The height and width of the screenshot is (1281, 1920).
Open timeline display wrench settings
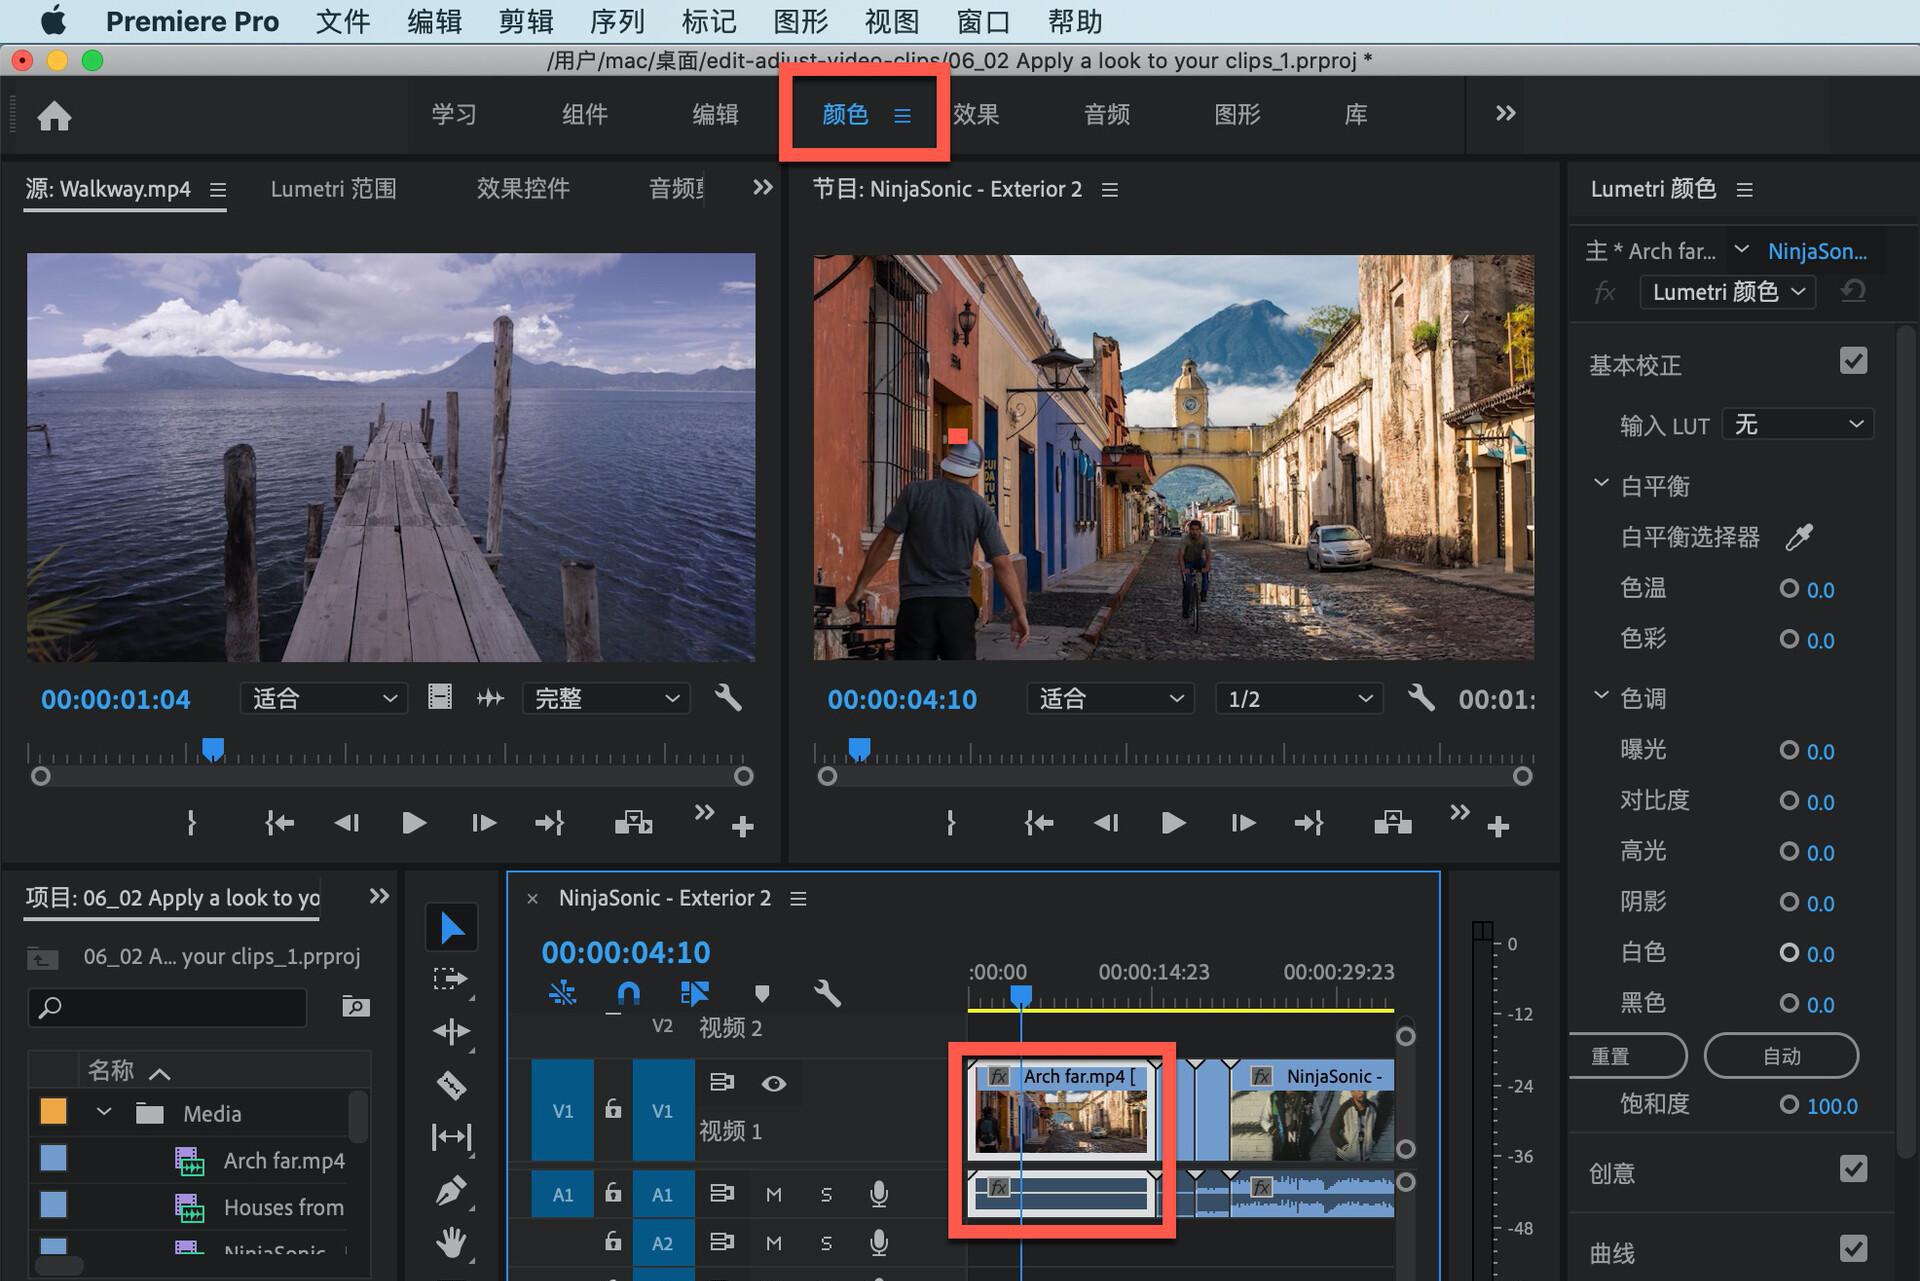[827, 993]
